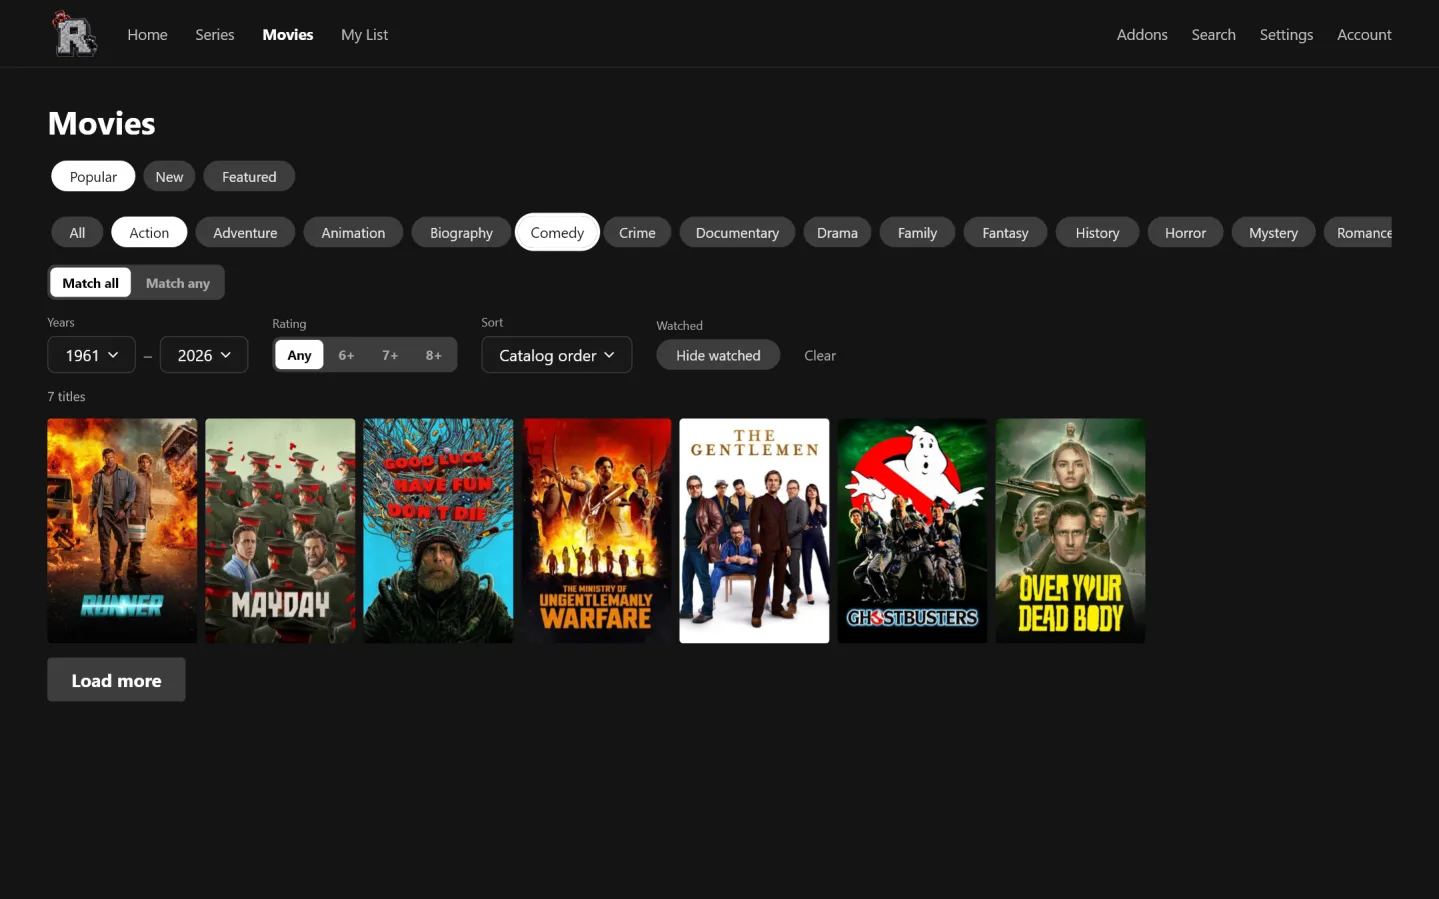This screenshot has width=1439, height=899.
Task: Open the Catalog order sort dropdown
Action: 557,355
